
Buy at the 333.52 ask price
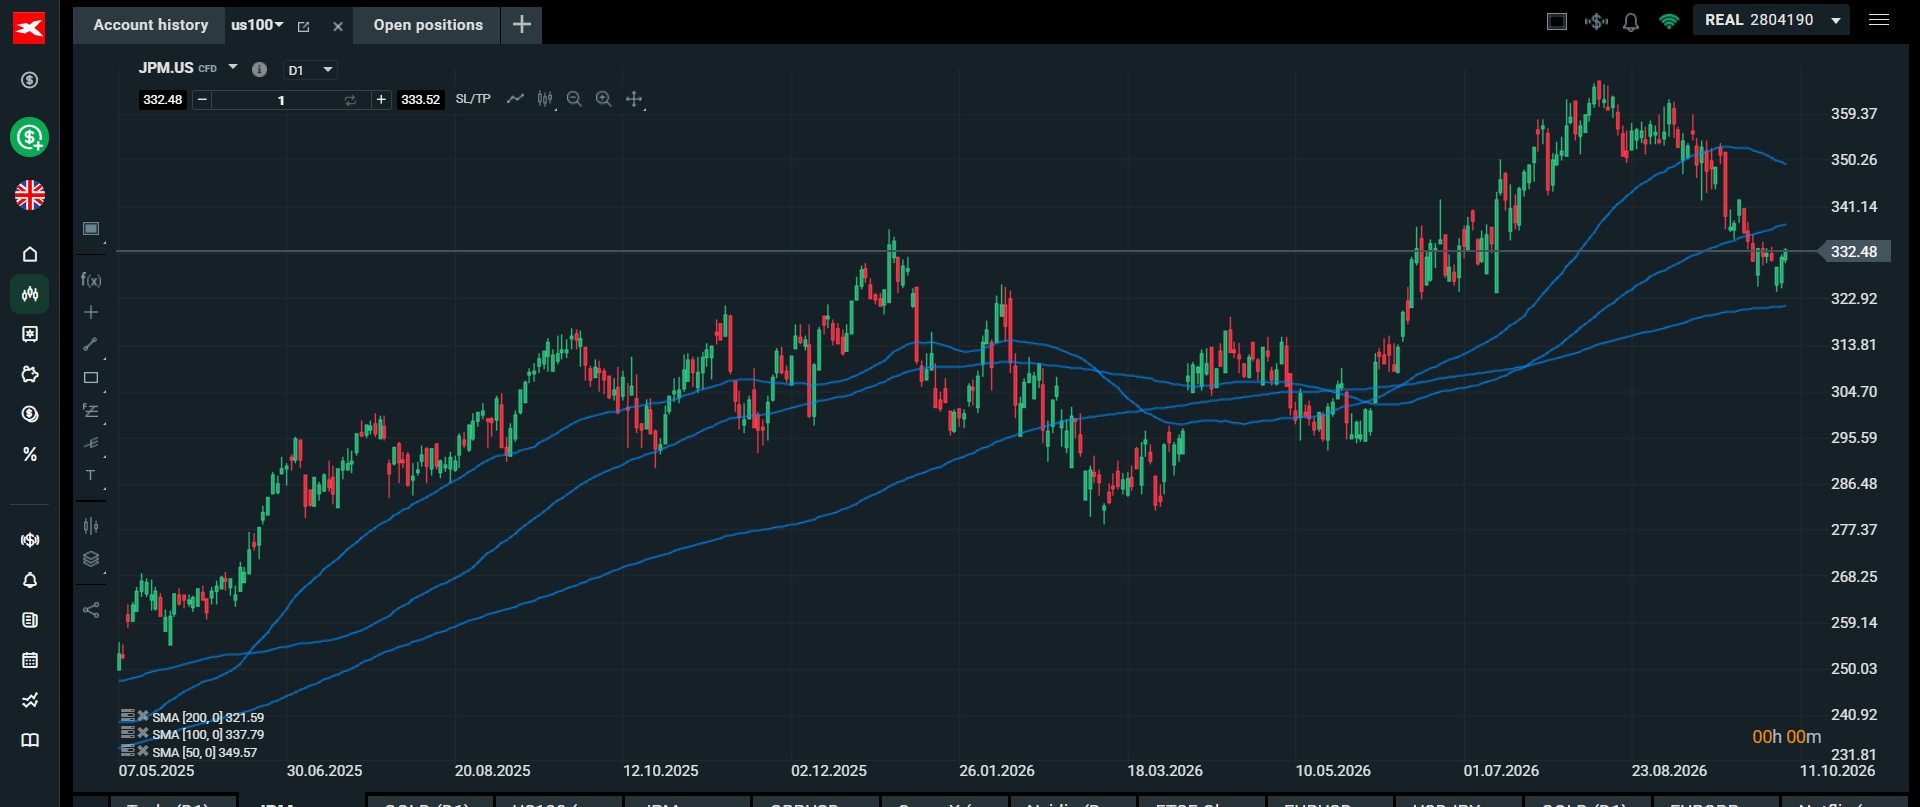click(x=420, y=100)
